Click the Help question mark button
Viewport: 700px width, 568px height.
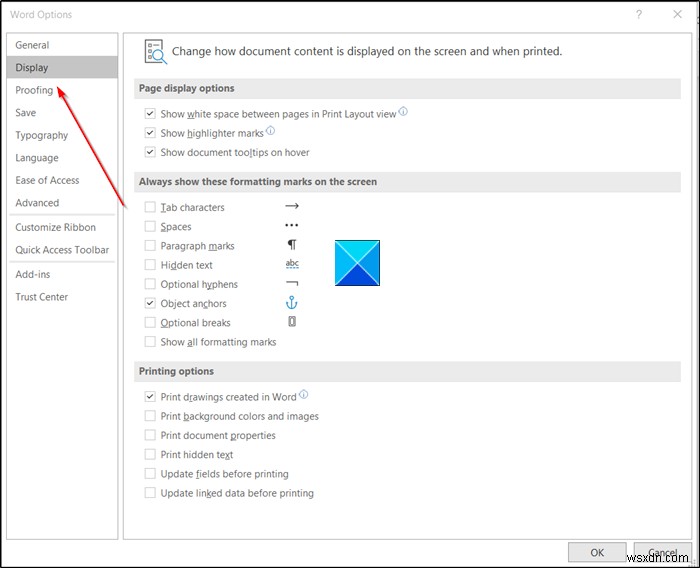click(639, 14)
